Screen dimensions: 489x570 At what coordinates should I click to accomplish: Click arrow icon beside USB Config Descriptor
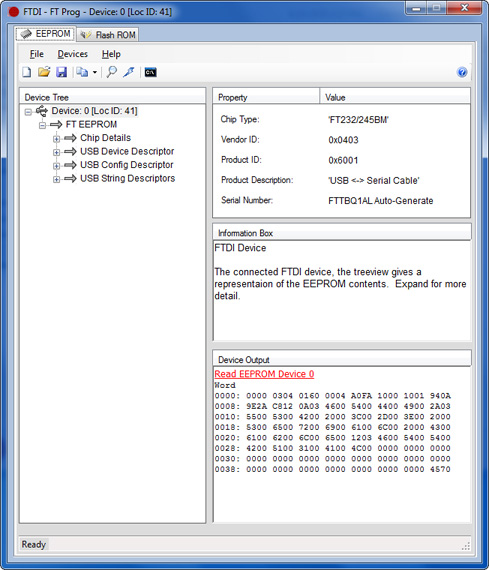point(70,165)
